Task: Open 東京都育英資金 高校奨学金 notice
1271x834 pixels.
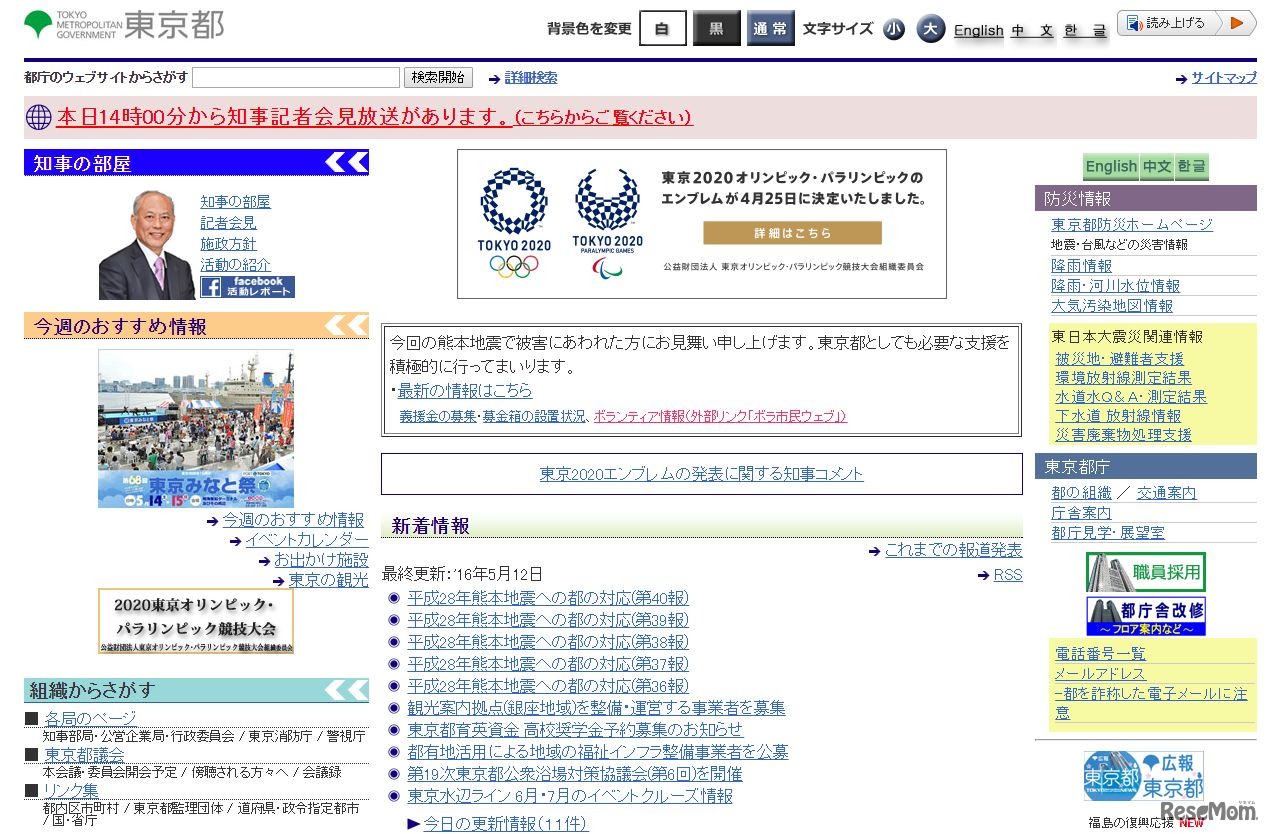Action: [575, 730]
